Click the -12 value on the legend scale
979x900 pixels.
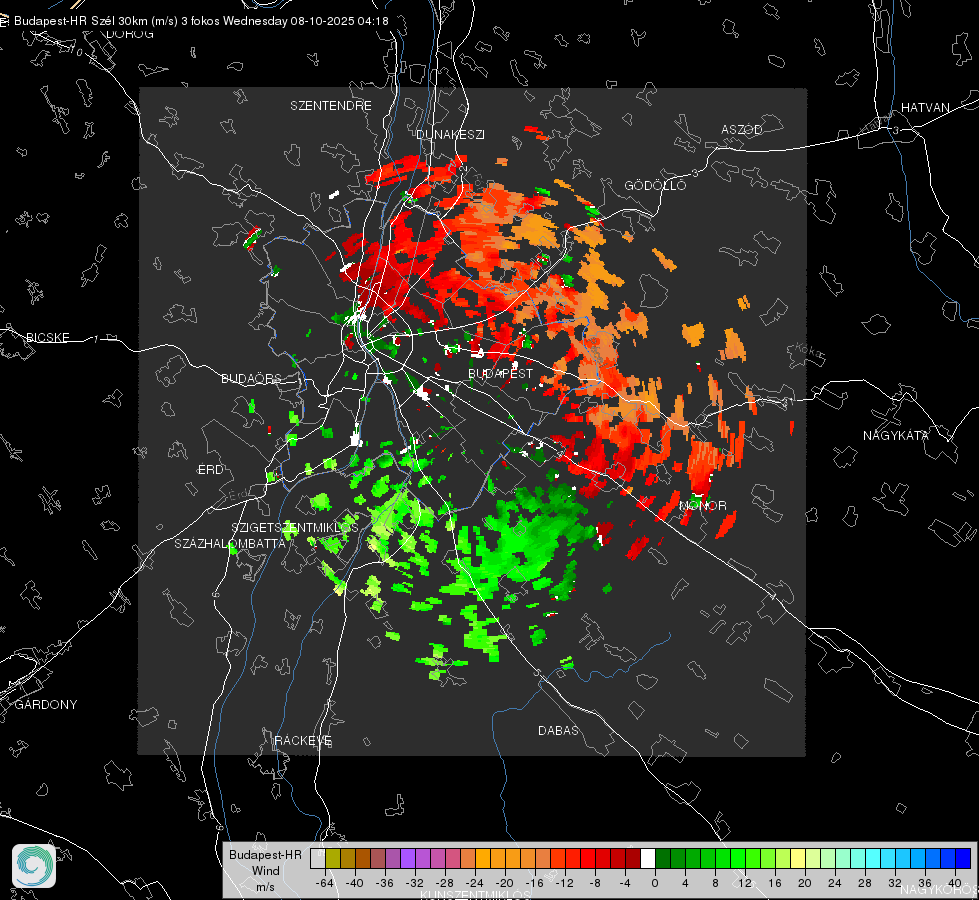tap(564, 883)
